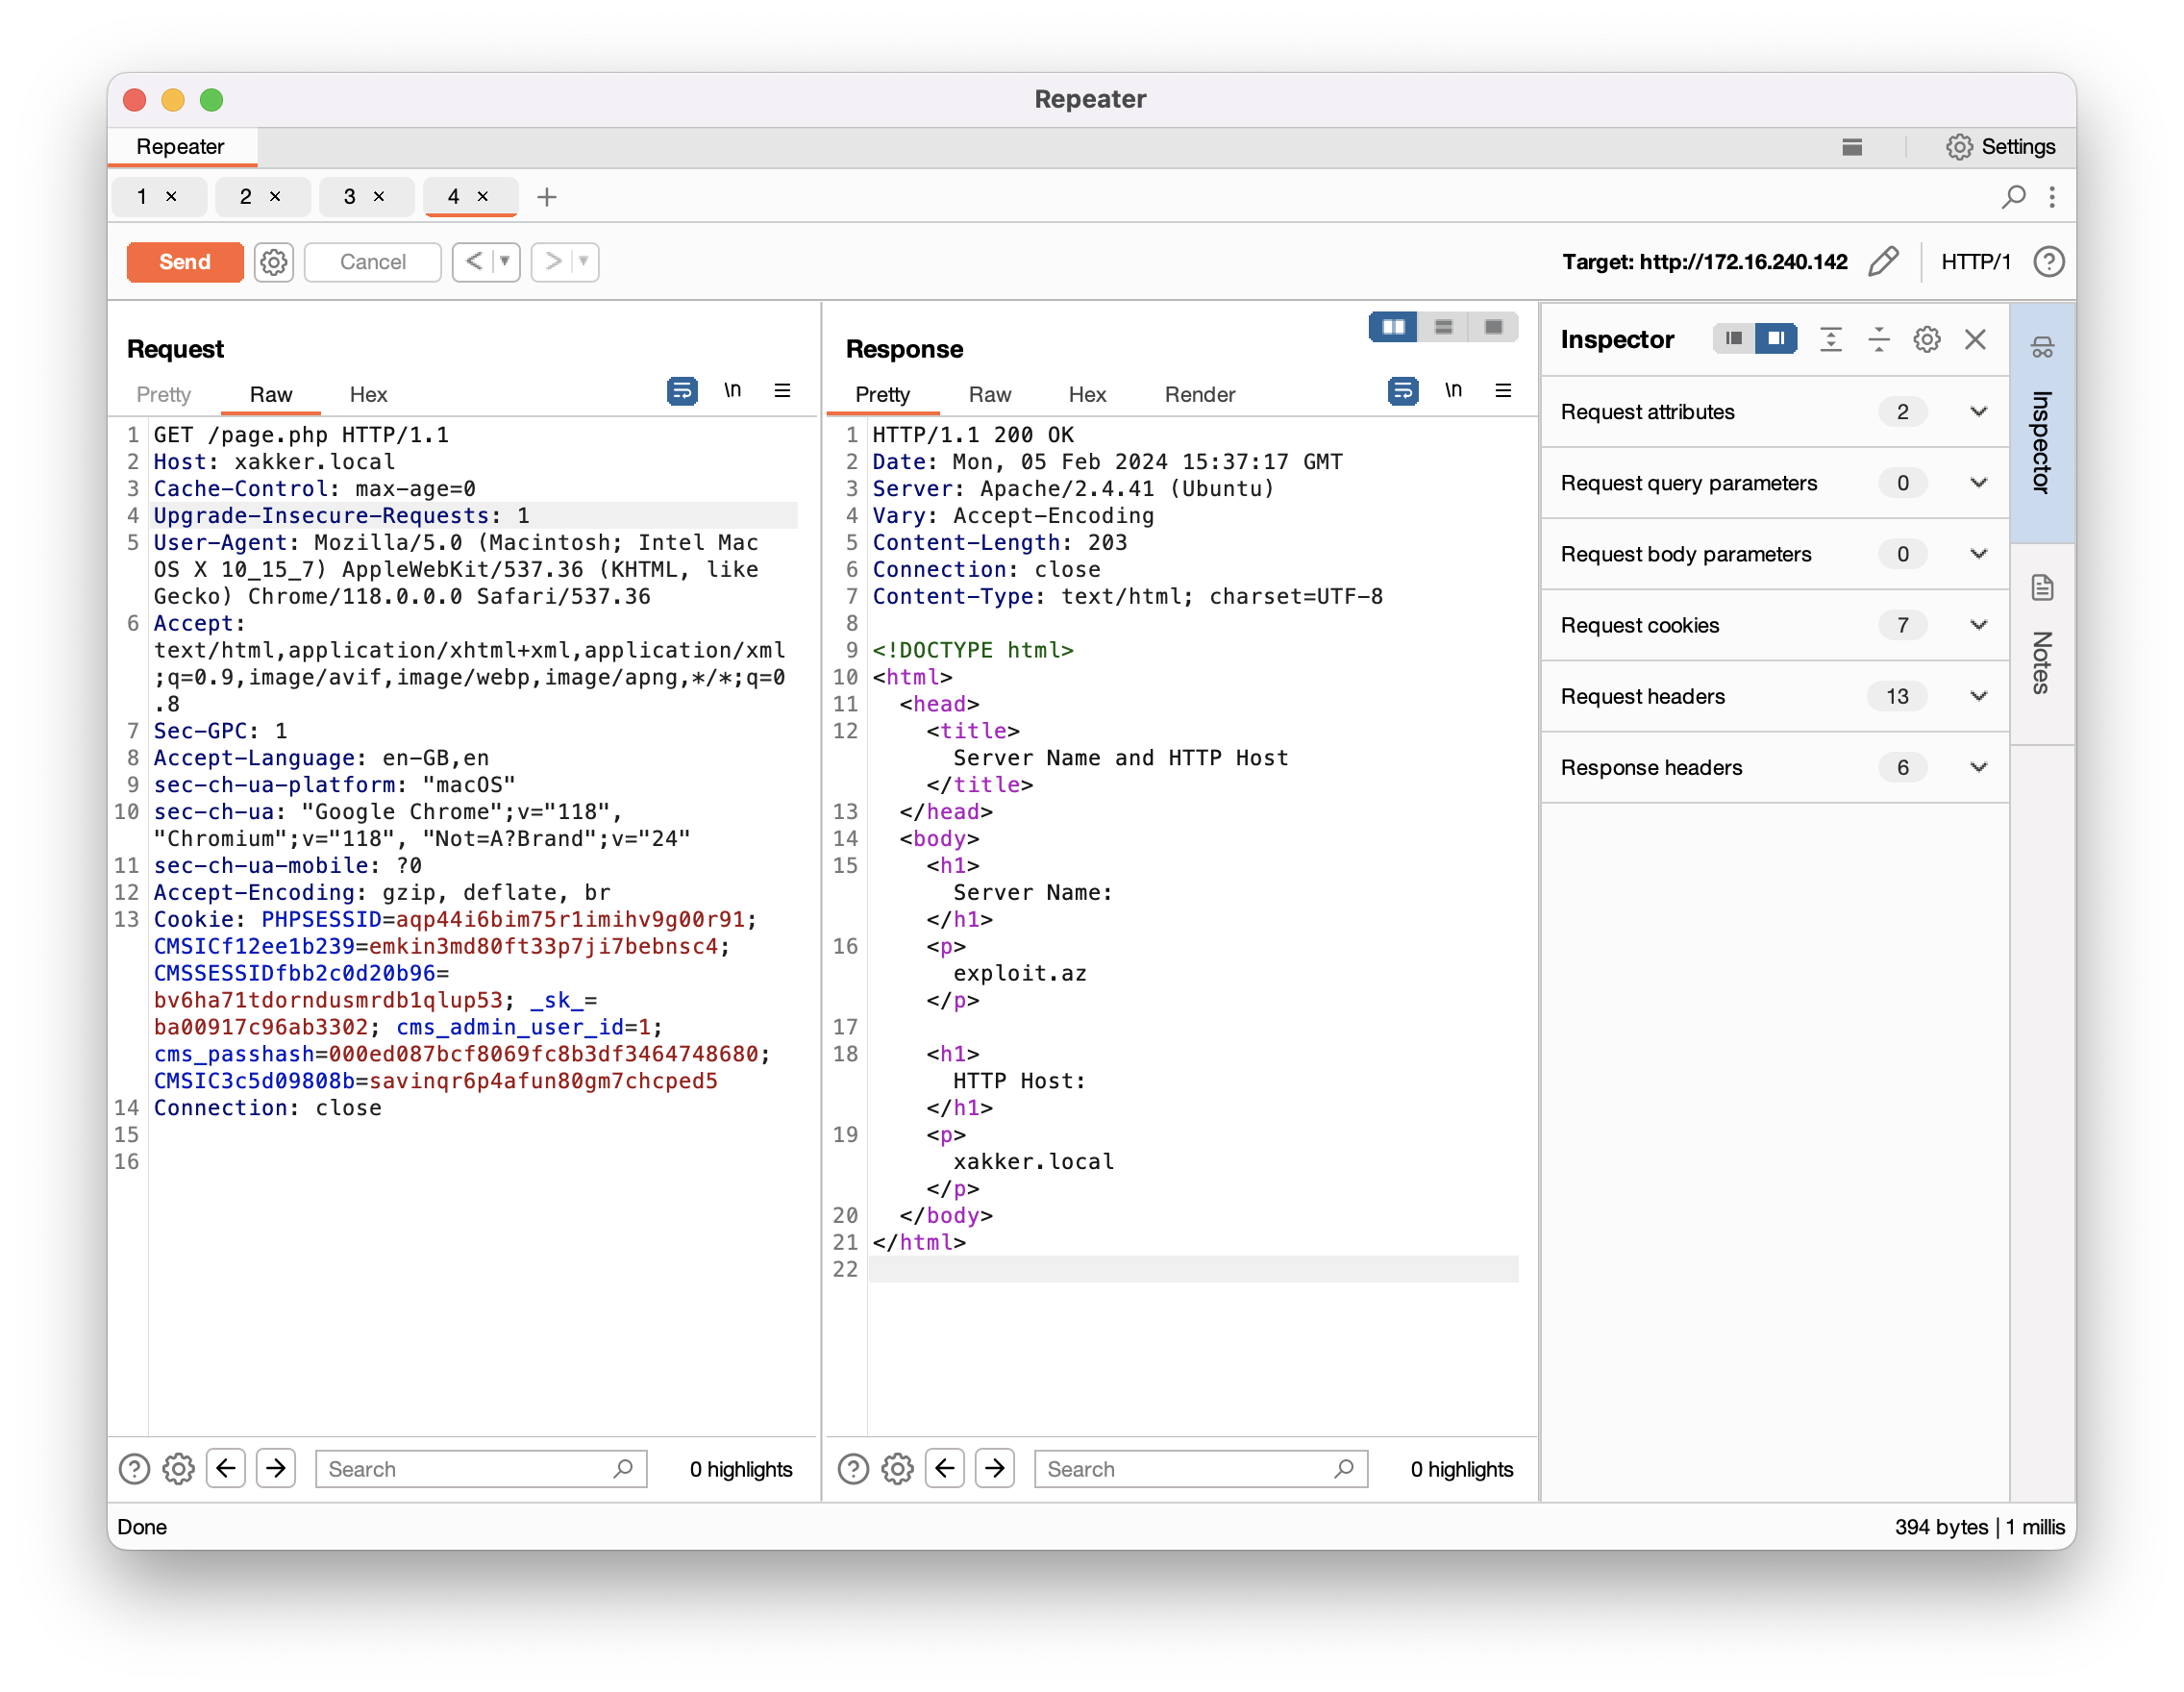The width and height of the screenshot is (2184, 1692).
Task: Open response search settings gear
Action: (897, 1469)
